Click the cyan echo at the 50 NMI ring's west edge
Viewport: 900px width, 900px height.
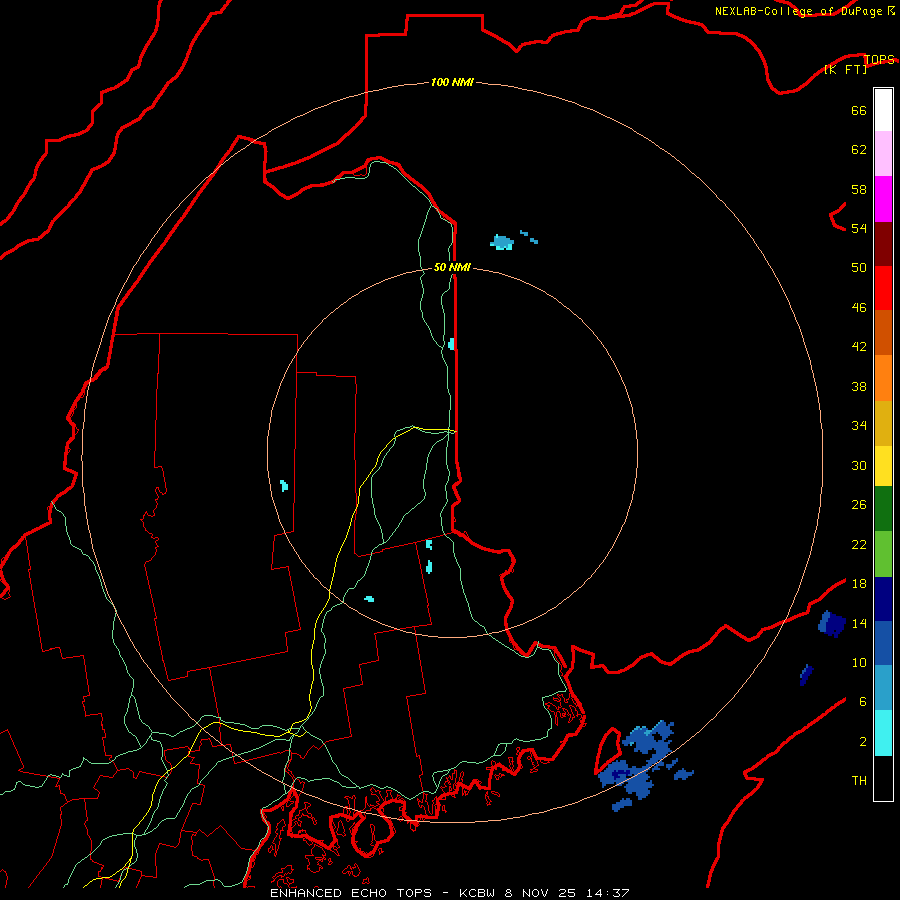284,486
